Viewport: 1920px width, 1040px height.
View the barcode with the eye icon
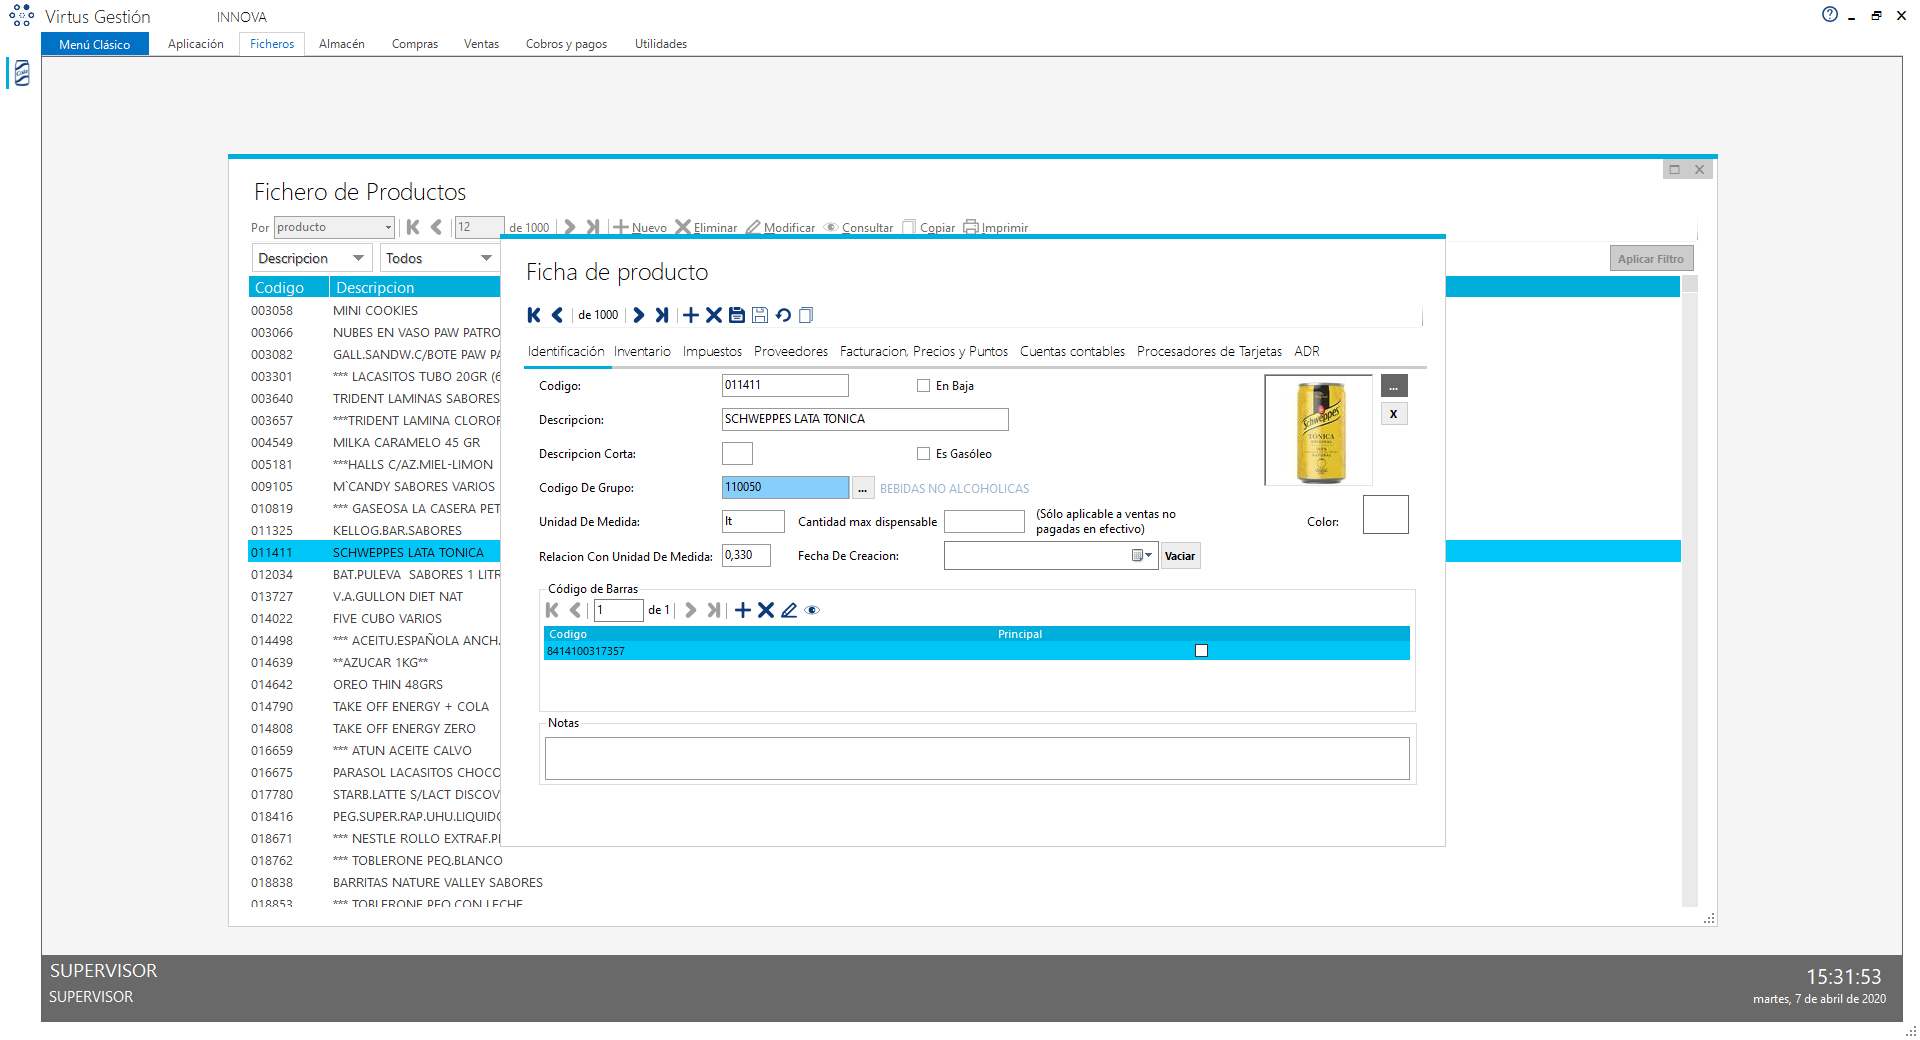click(812, 610)
